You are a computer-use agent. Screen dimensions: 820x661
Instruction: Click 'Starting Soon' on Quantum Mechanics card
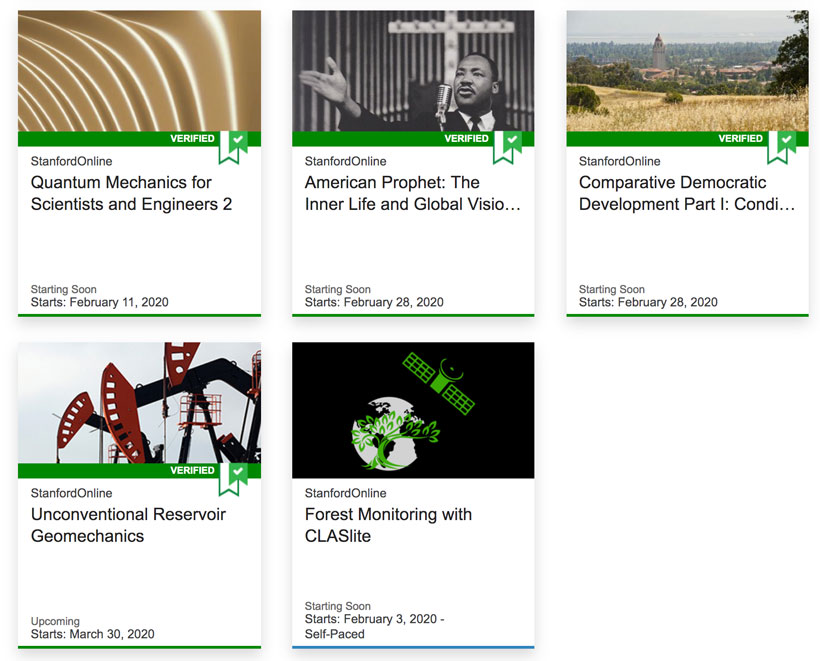[x=64, y=289]
